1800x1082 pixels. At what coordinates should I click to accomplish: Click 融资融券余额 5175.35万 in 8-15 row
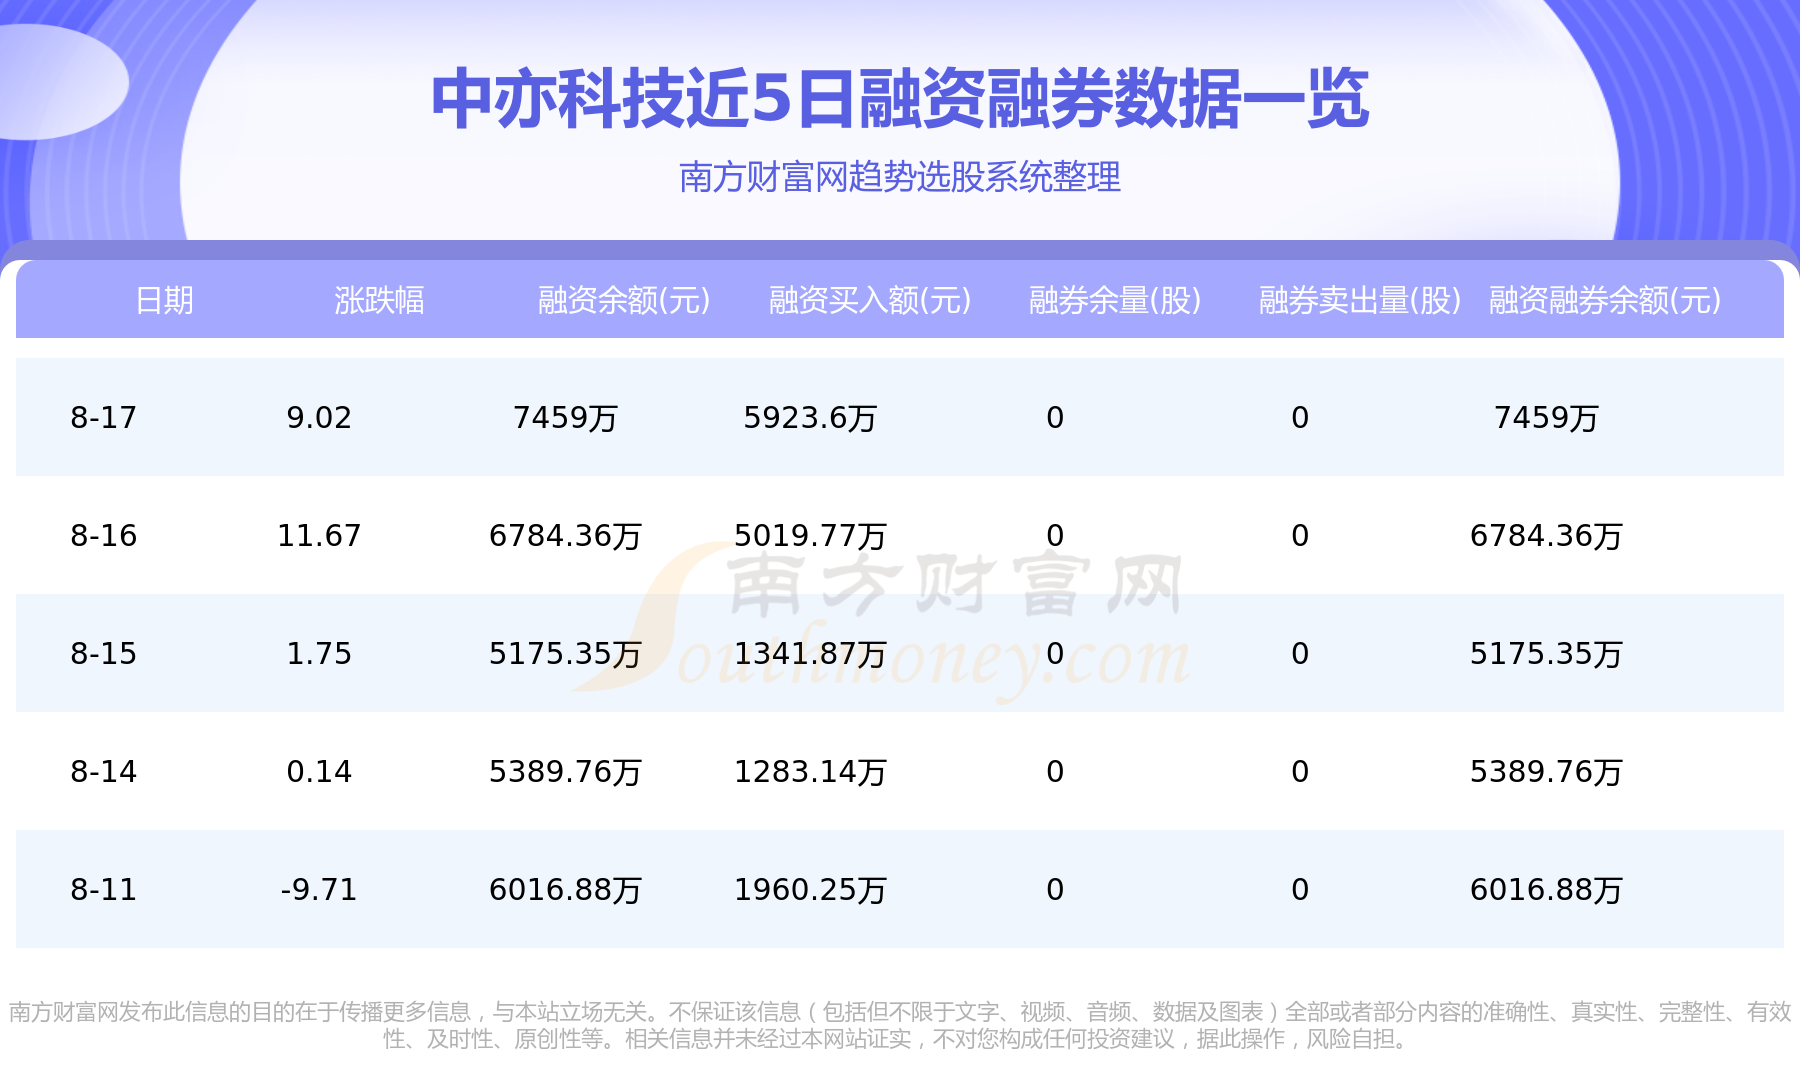click(1546, 653)
